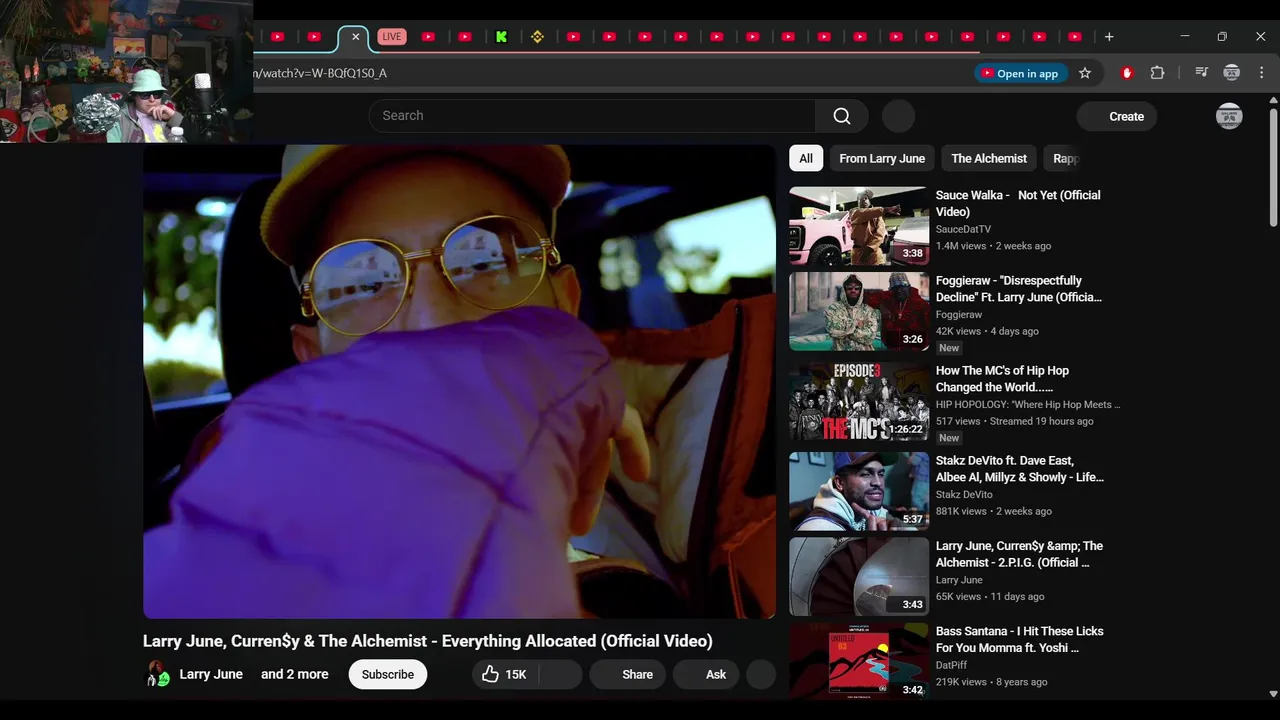Viewport: 1280px width, 720px height.
Task: Open more actions button beside Ask
Action: [x=761, y=674]
